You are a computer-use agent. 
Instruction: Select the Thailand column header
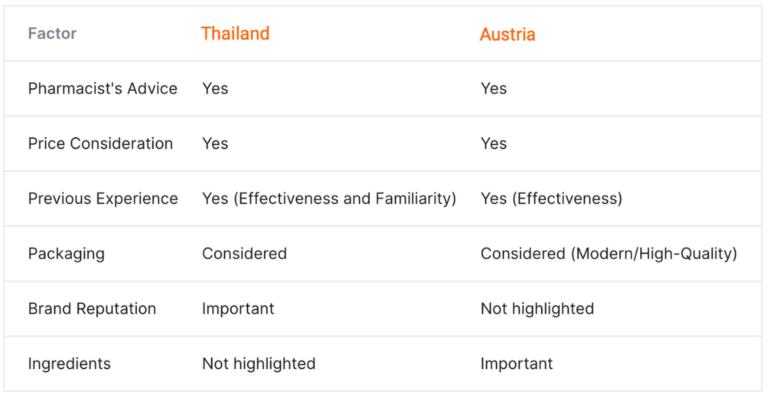click(235, 33)
